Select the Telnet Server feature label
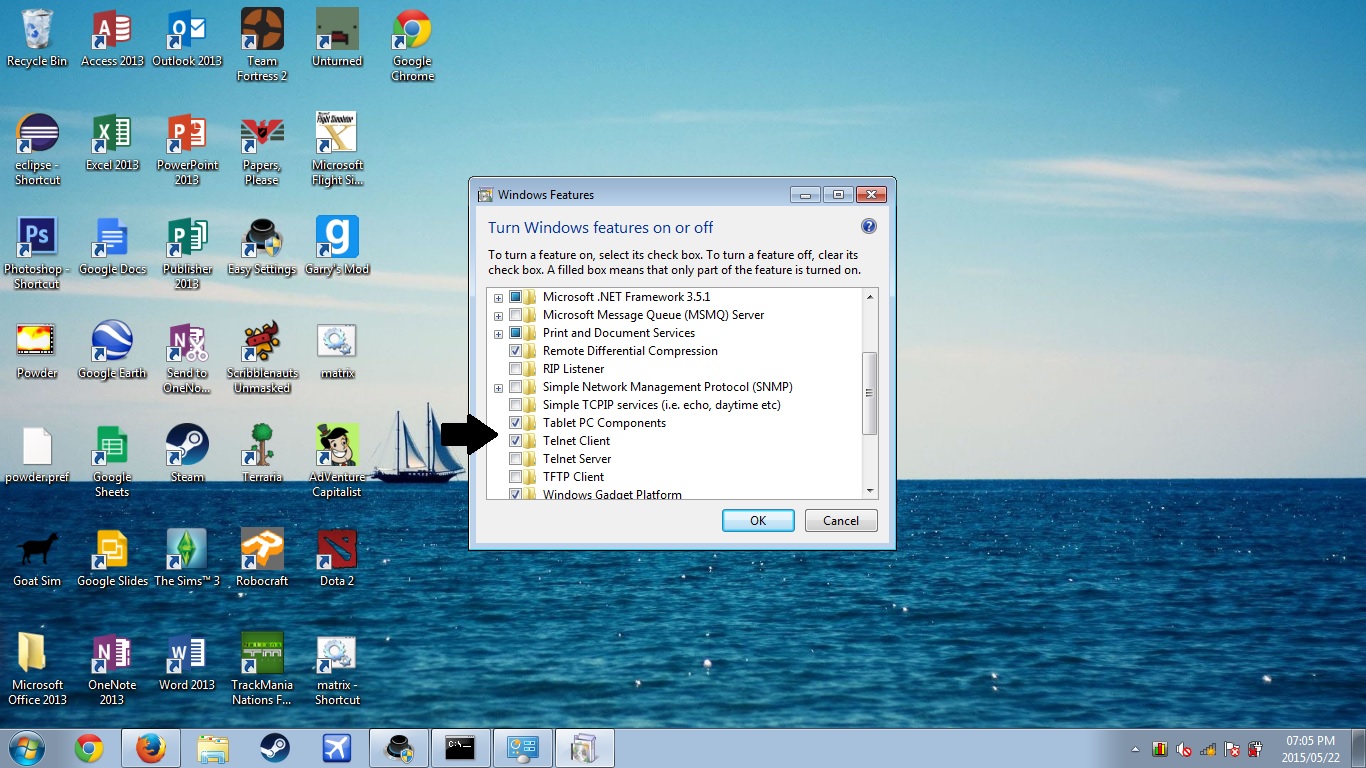Screen dimensions: 1366x768 pyautogui.click(x=577, y=459)
